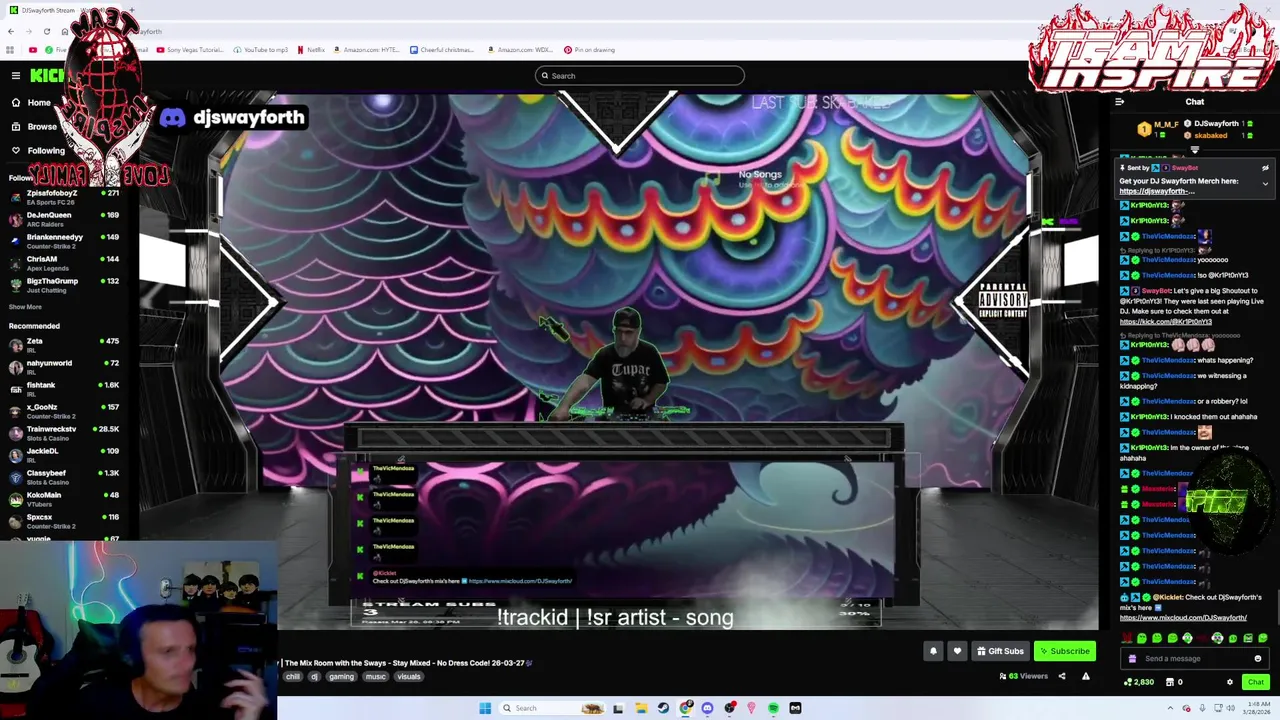The height and width of the screenshot is (720, 1280).
Task: Open followed channel Briankenneedyy
Action: 62,241
